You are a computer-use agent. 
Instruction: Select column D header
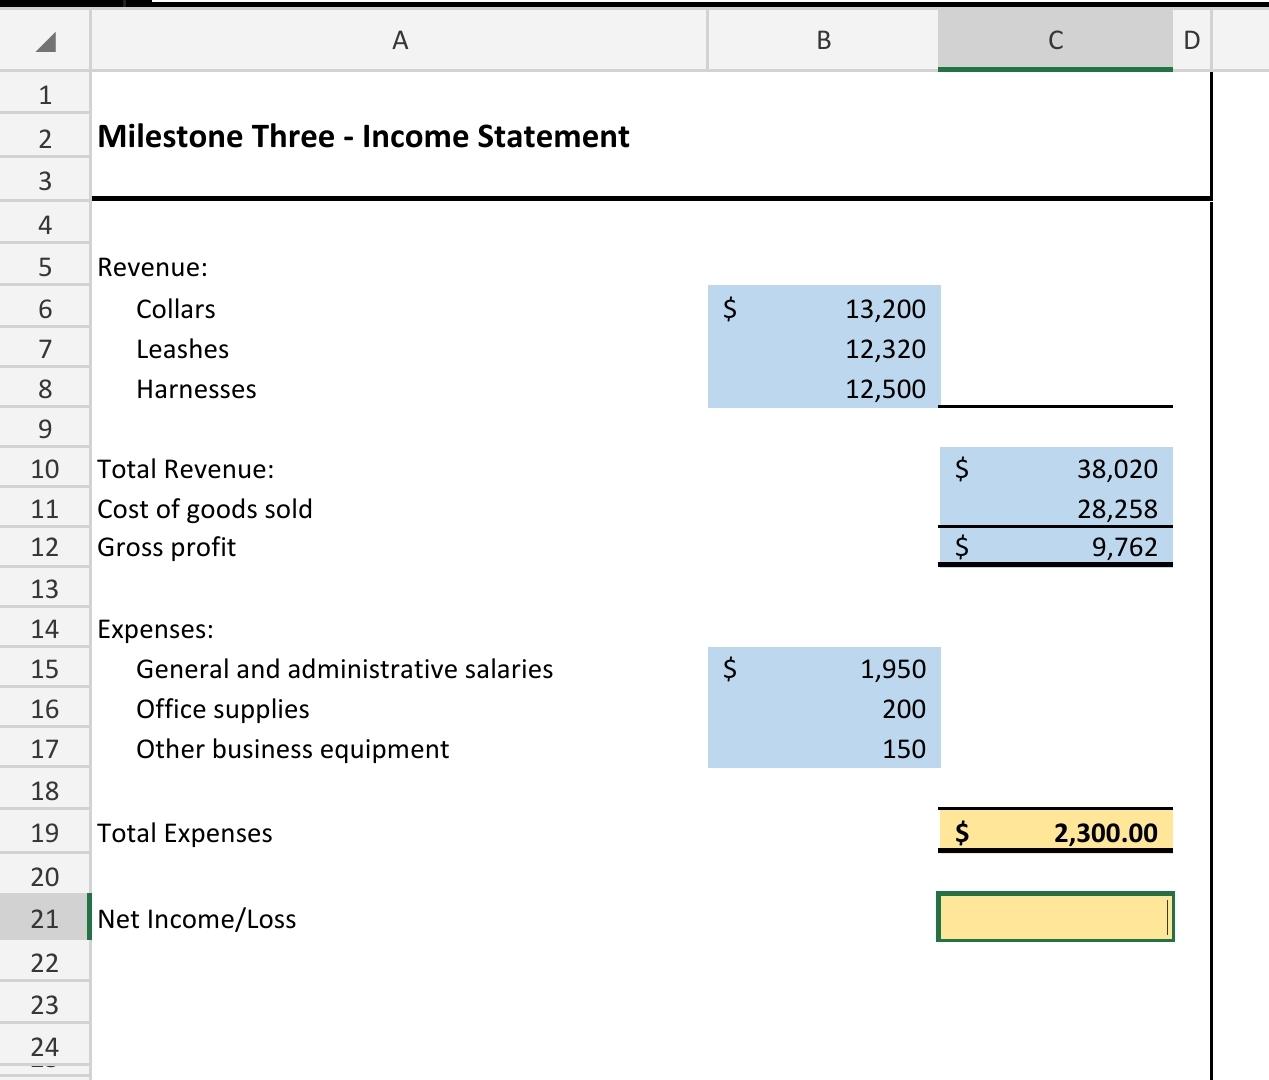tap(1190, 40)
